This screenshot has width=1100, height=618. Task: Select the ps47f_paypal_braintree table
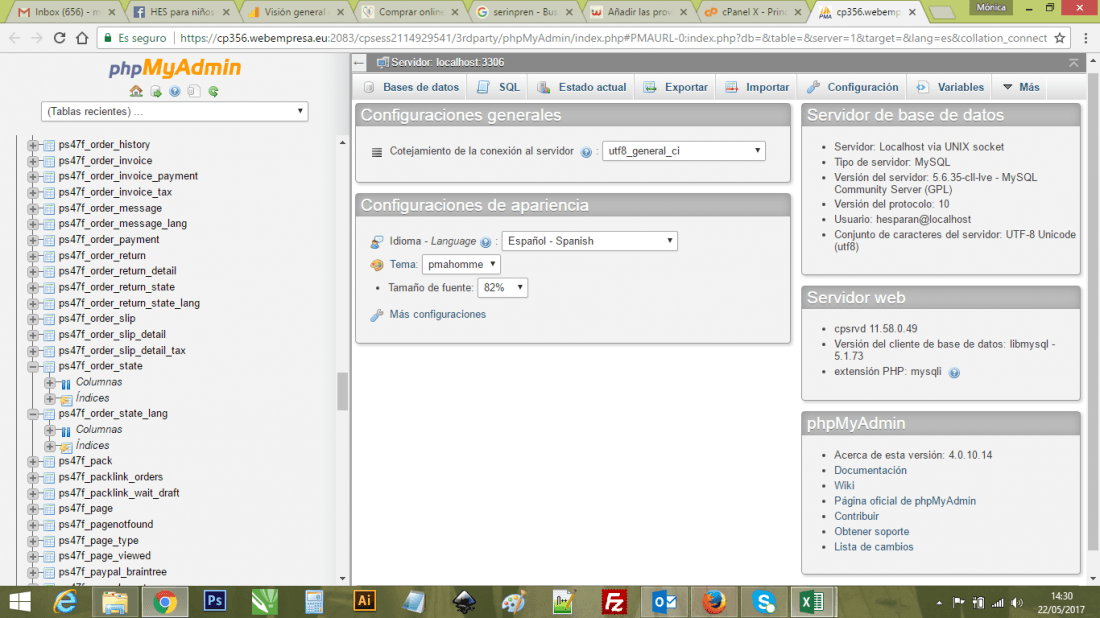[112, 572]
